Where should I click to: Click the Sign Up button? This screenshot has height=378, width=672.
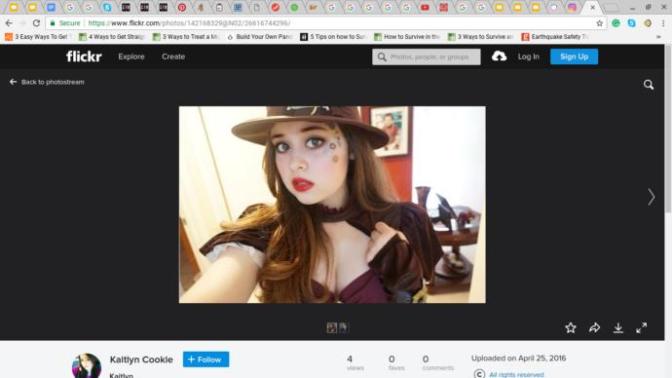point(574,57)
